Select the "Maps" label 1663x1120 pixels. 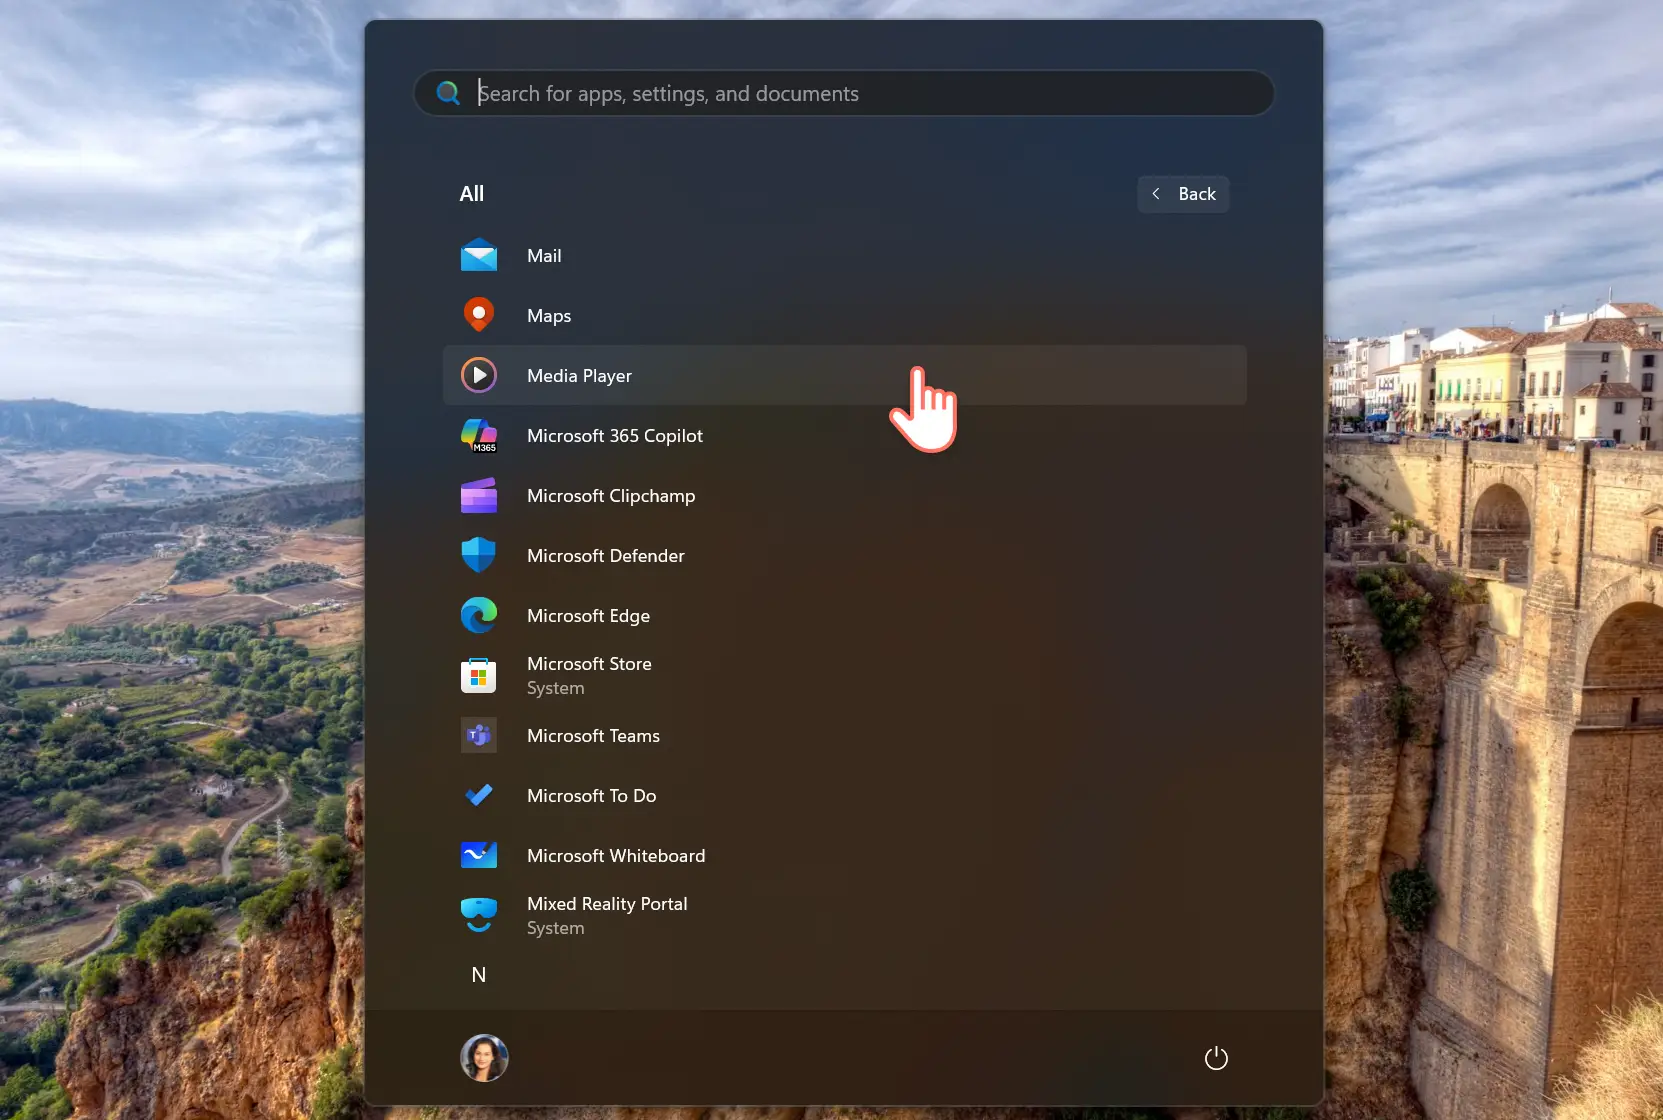[x=549, y=316]
